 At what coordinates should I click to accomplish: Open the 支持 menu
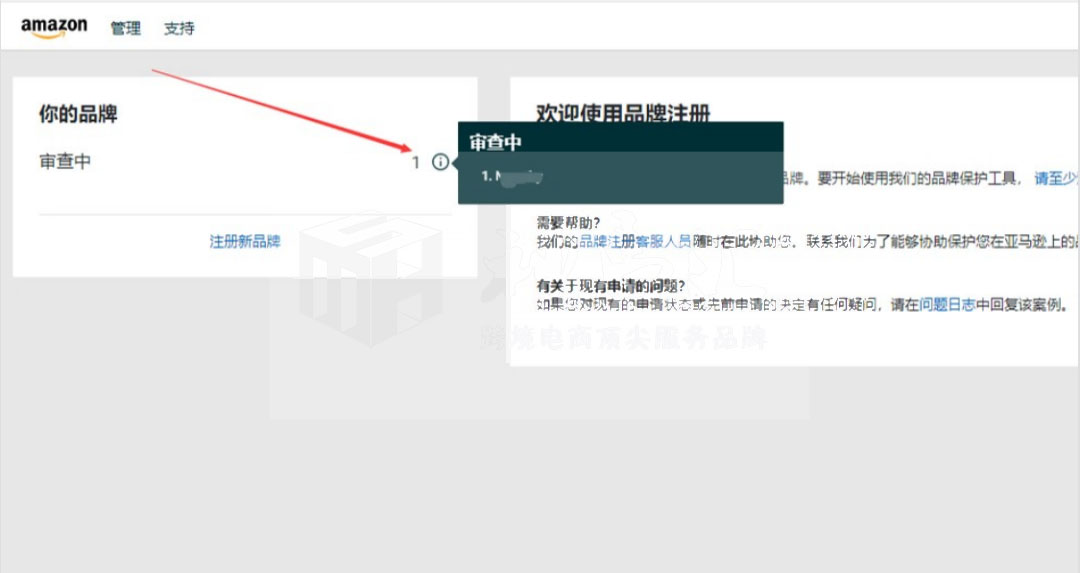point(179,28)
